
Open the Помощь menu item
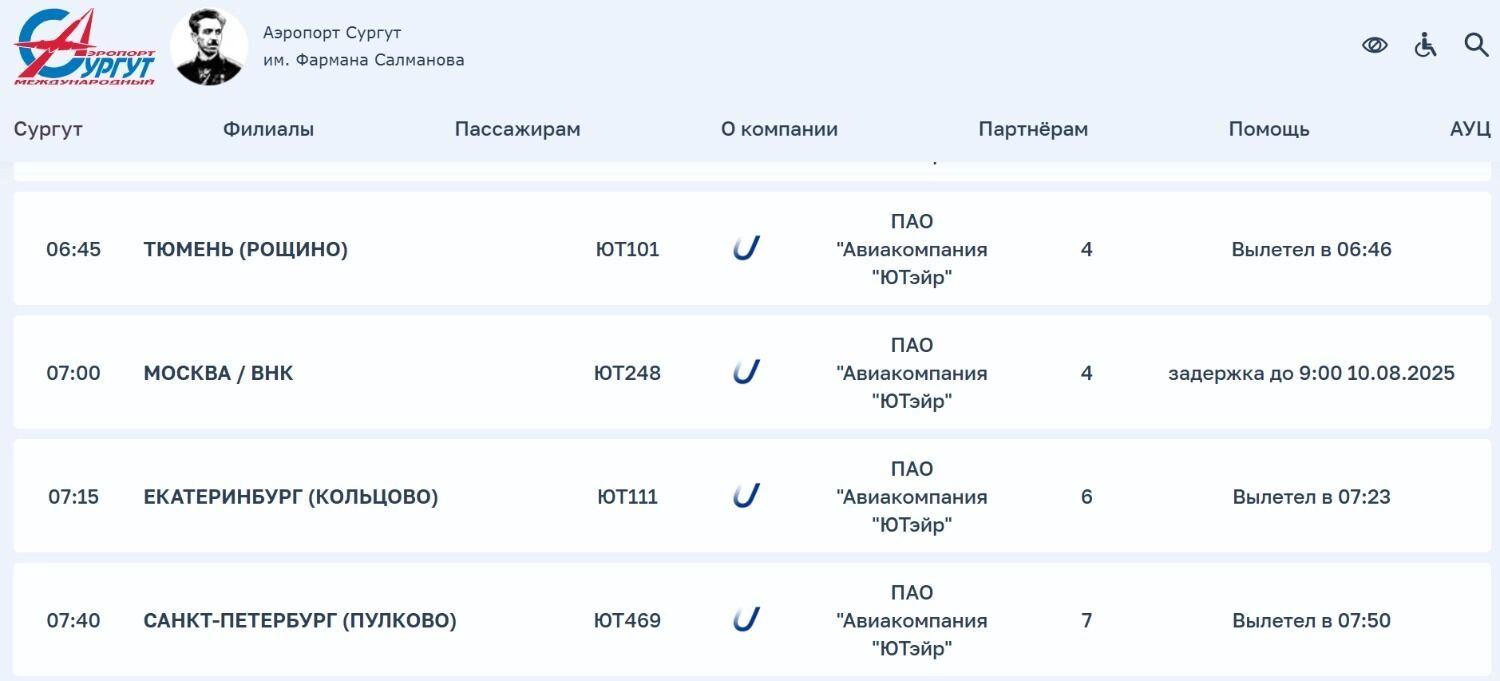1269,129
